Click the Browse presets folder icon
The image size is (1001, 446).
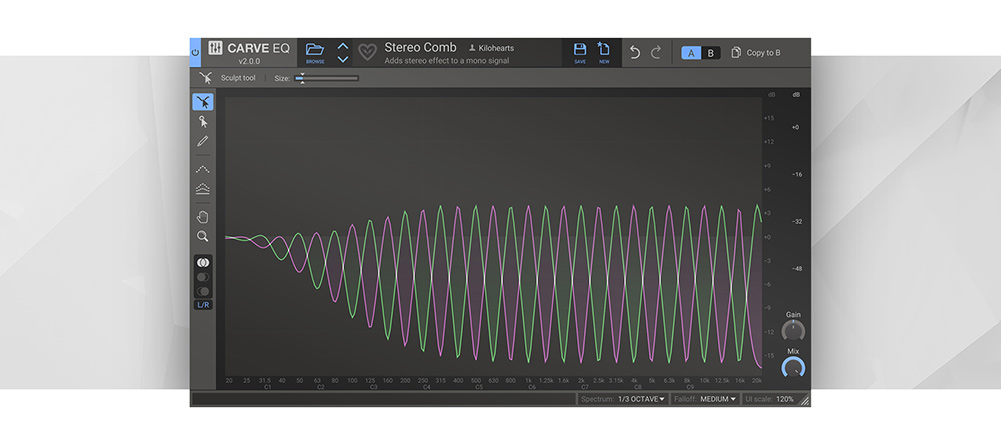point(315,52)
